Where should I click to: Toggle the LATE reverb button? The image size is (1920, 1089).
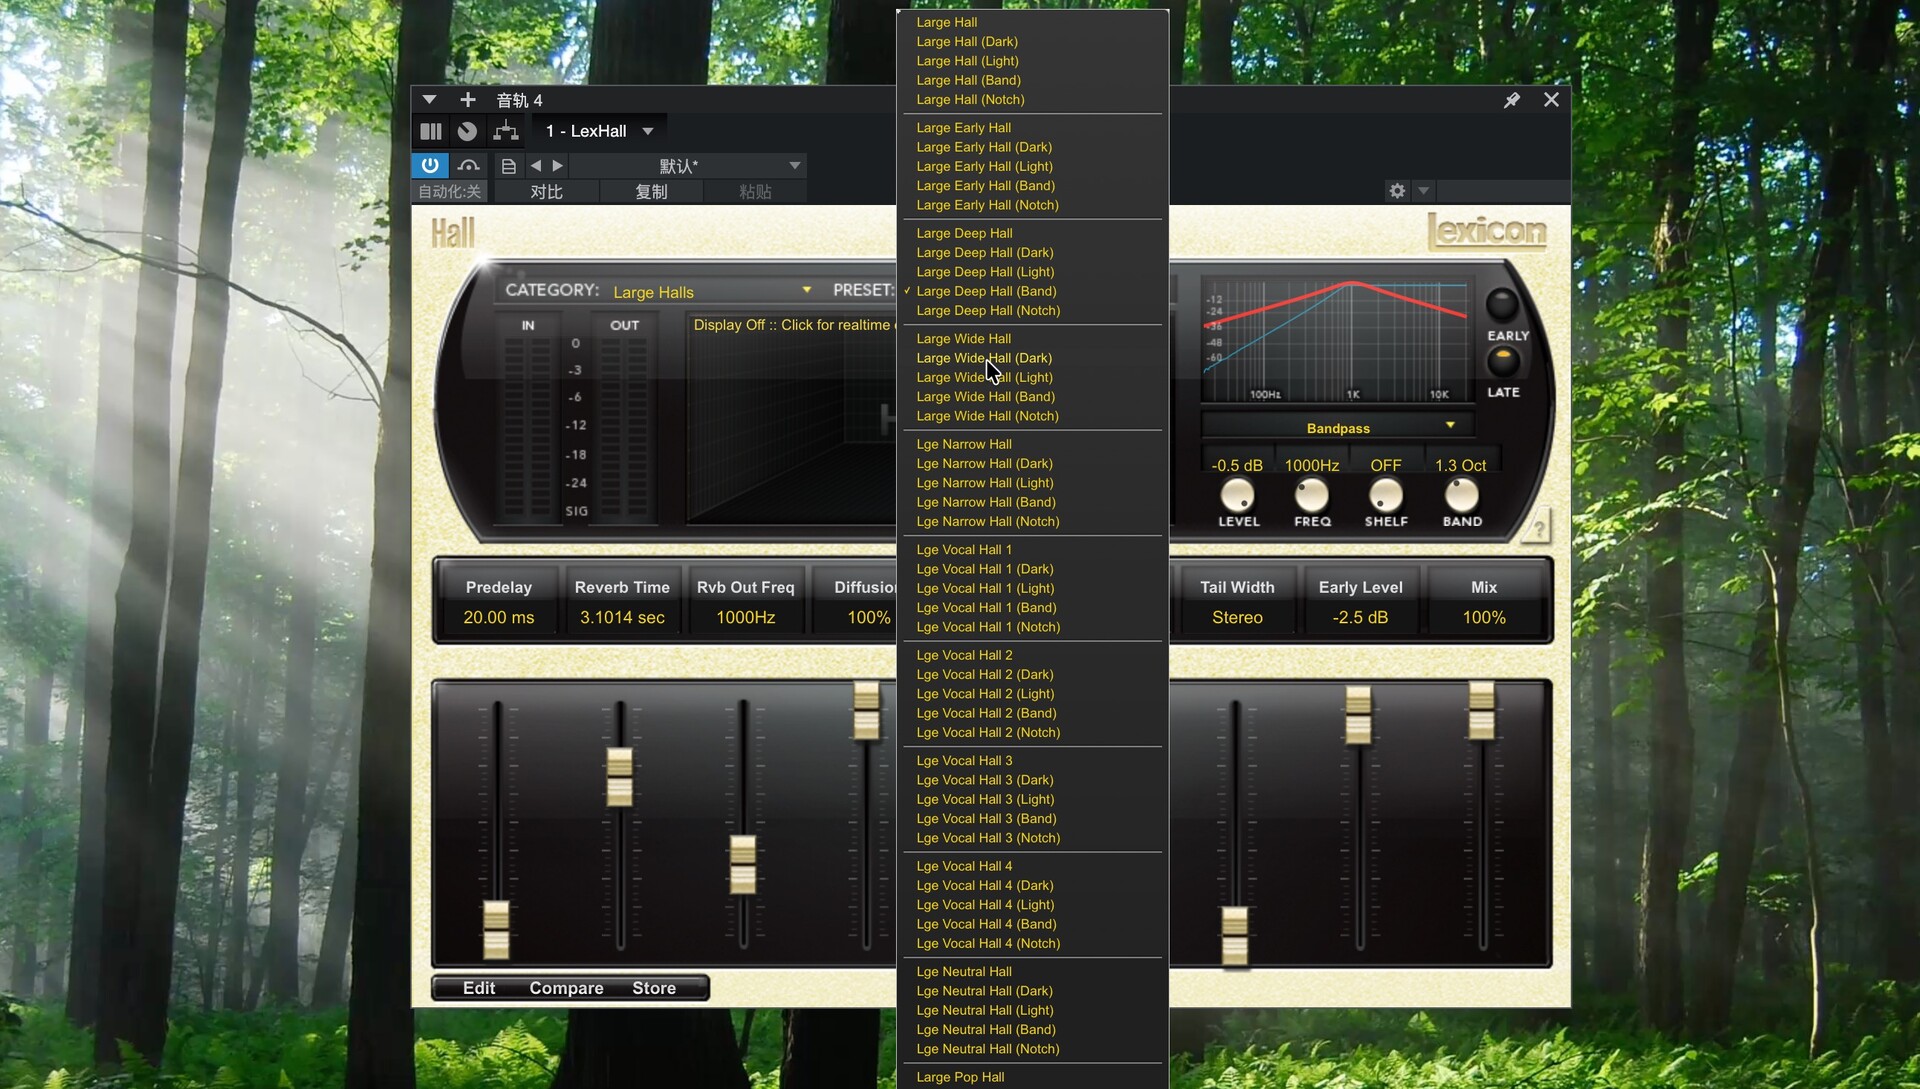pyautogui.click(x=1502, y=361)
